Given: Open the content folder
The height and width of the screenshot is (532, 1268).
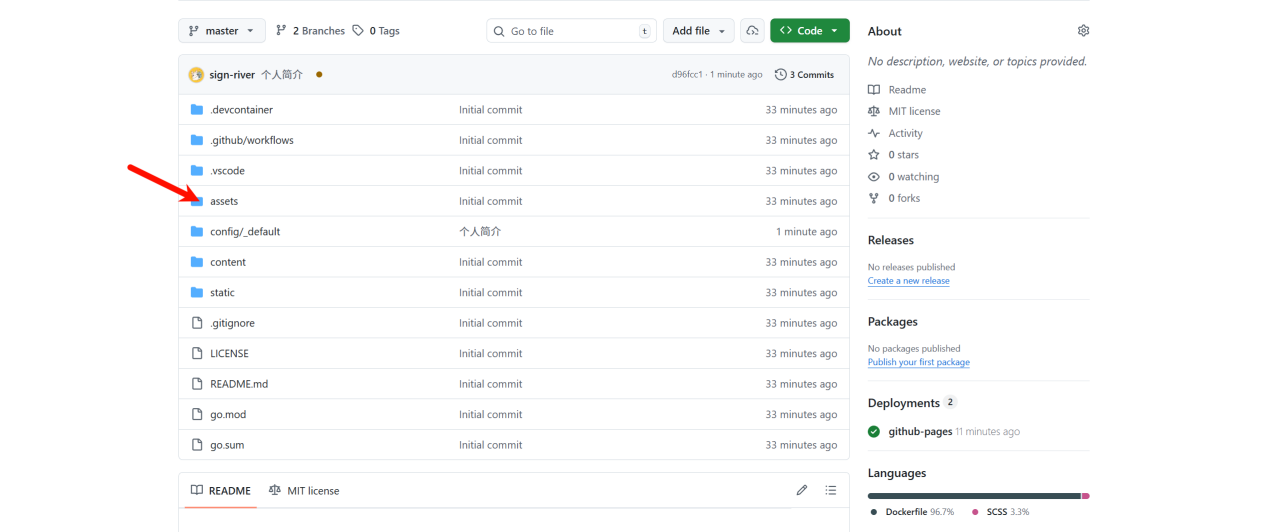Looking at the screenshot, I should [x=228, y=262].
